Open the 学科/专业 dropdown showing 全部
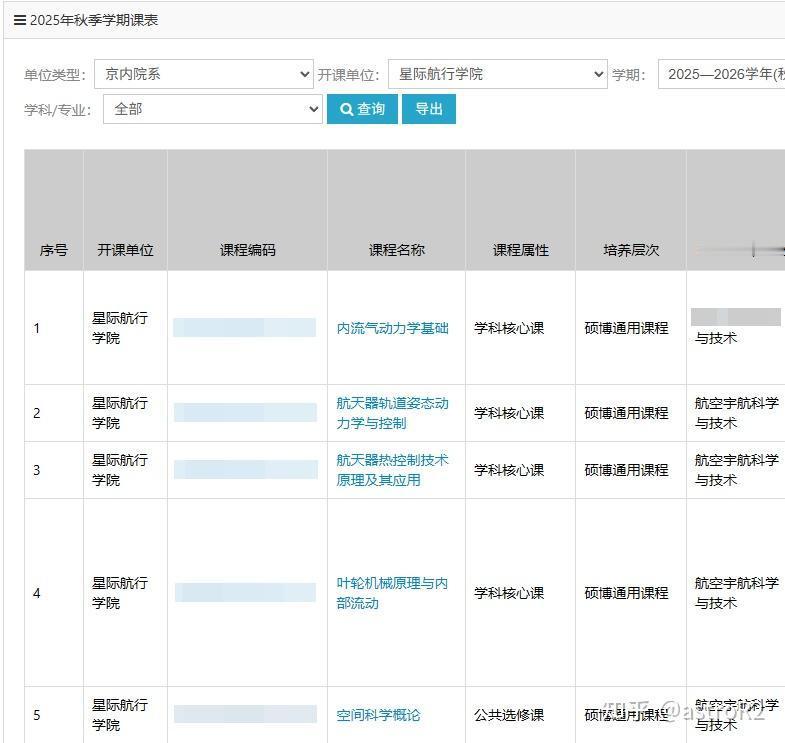 coord(213,109)
